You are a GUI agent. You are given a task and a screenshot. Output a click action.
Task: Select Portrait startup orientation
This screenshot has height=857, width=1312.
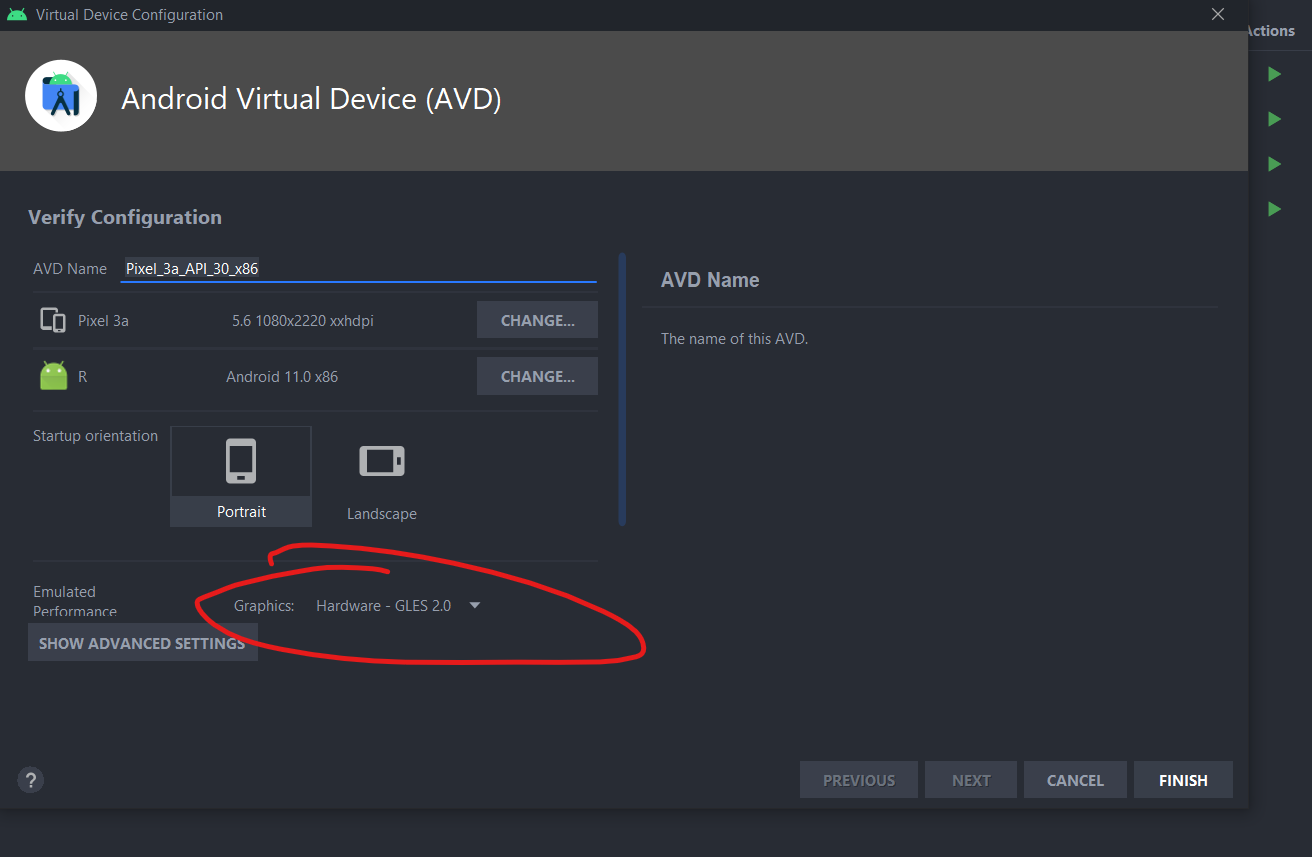(241, 476)
